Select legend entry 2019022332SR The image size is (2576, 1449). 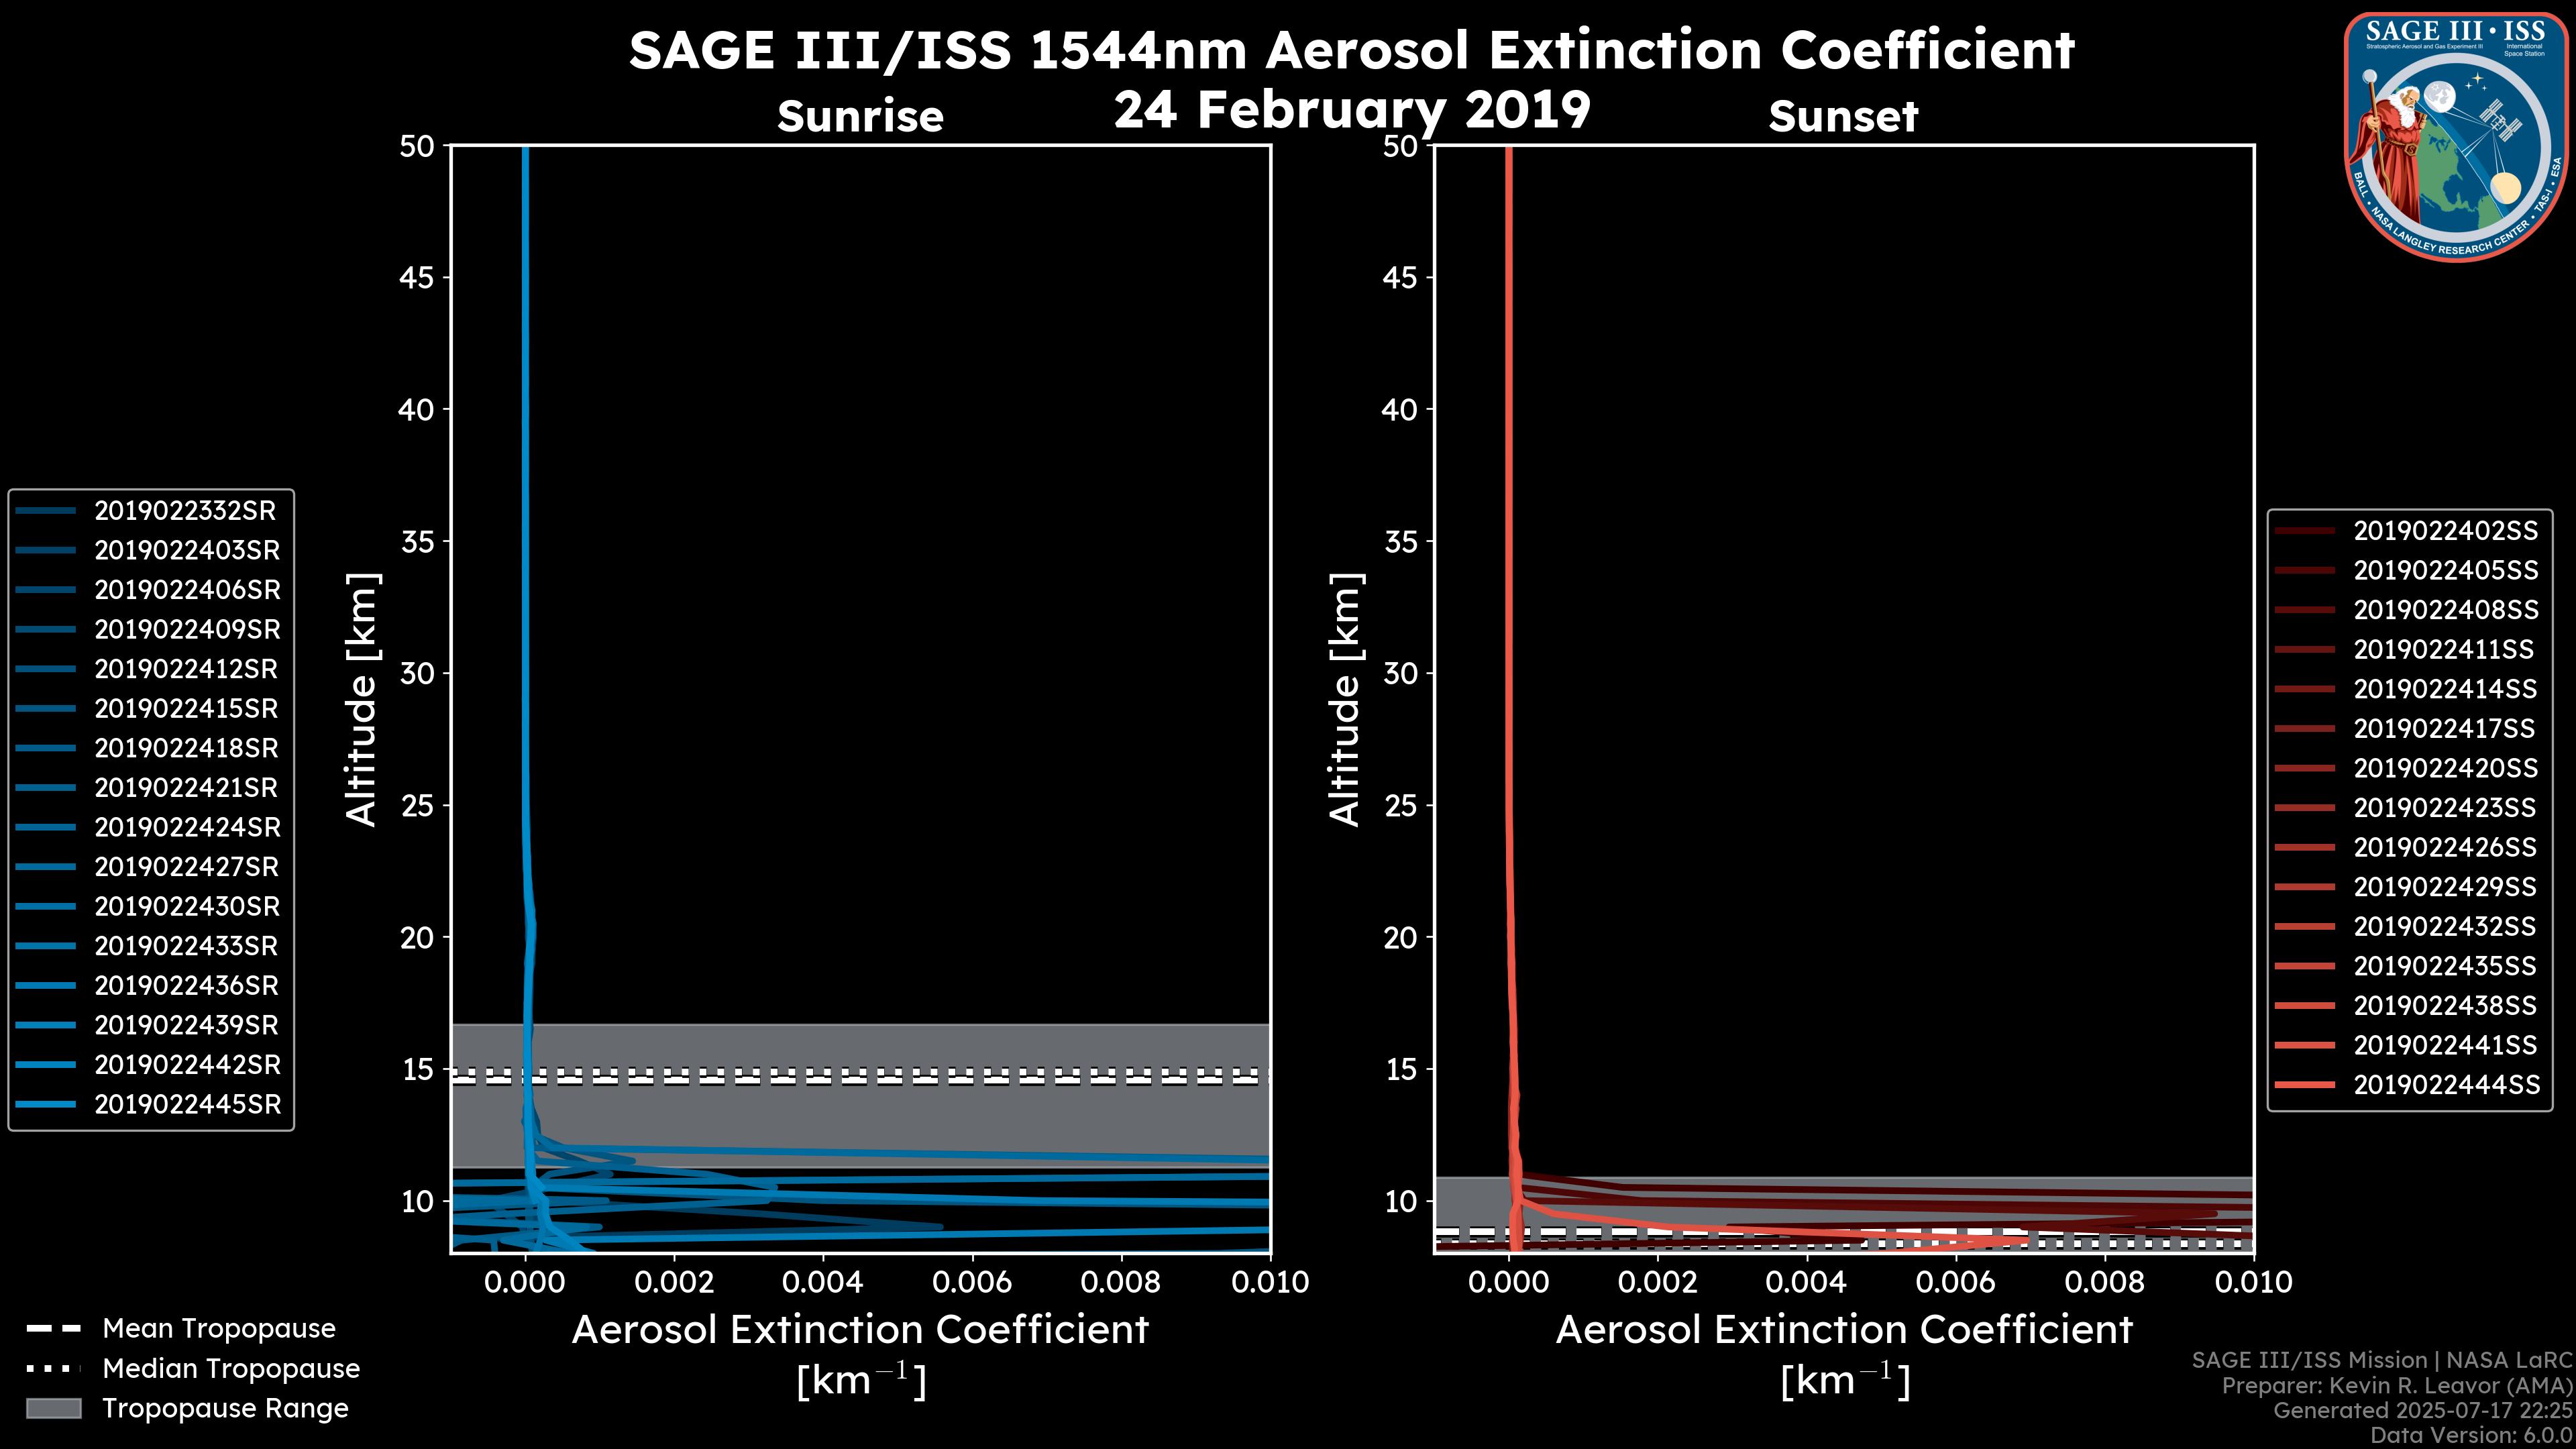184,511
